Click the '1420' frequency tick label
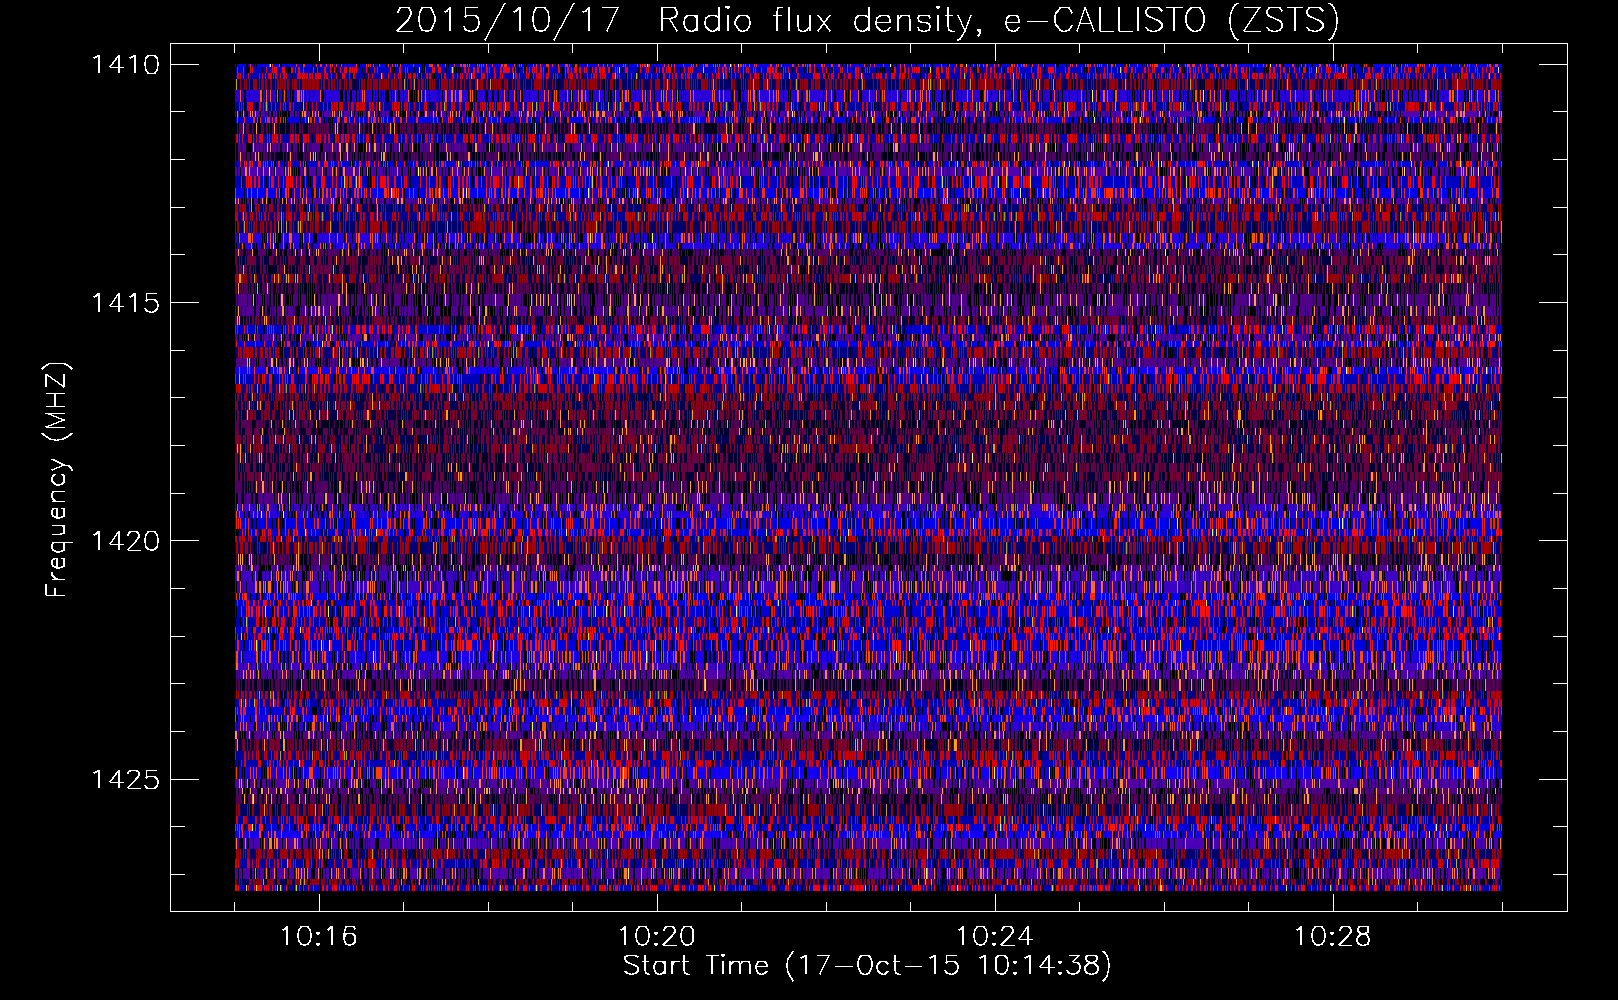Viewport: 1618px width, 1000px height. [x=125, y=541]
